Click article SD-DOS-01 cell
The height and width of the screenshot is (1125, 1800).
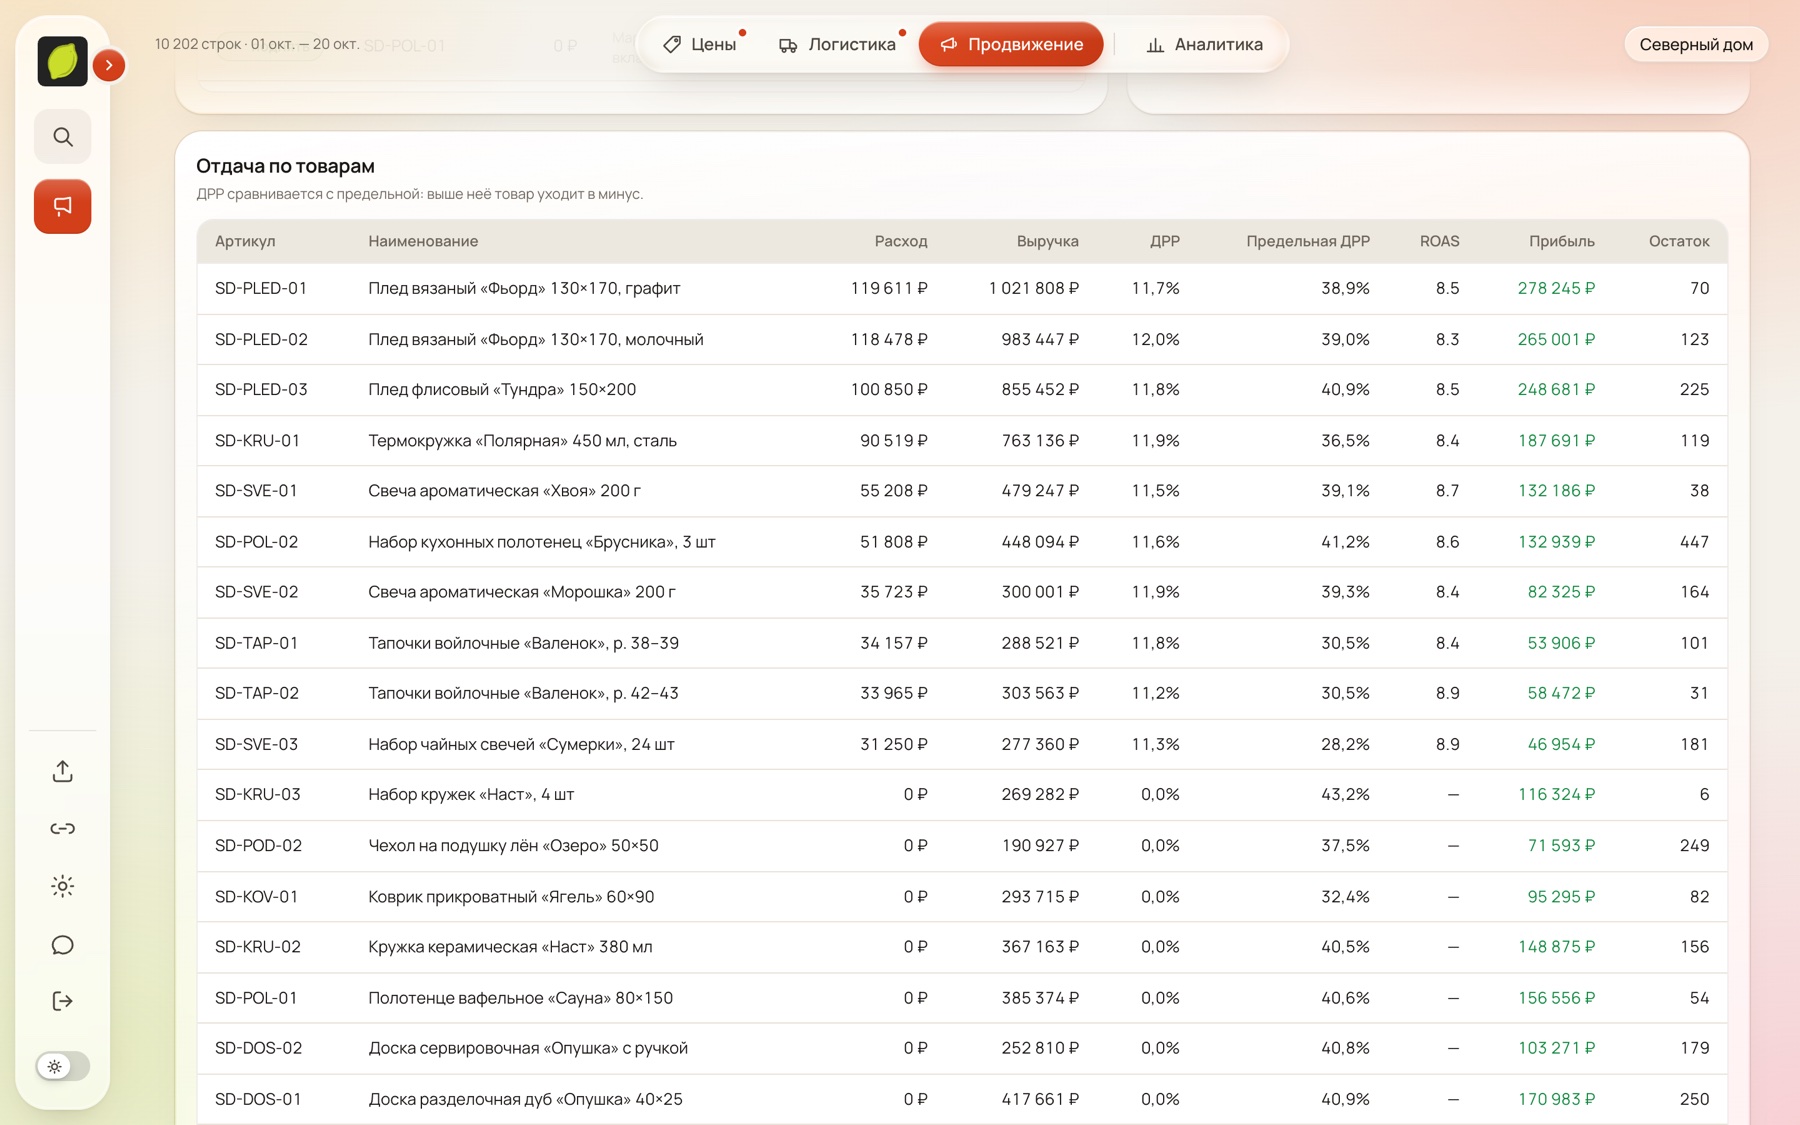(x=258, y=1099)
